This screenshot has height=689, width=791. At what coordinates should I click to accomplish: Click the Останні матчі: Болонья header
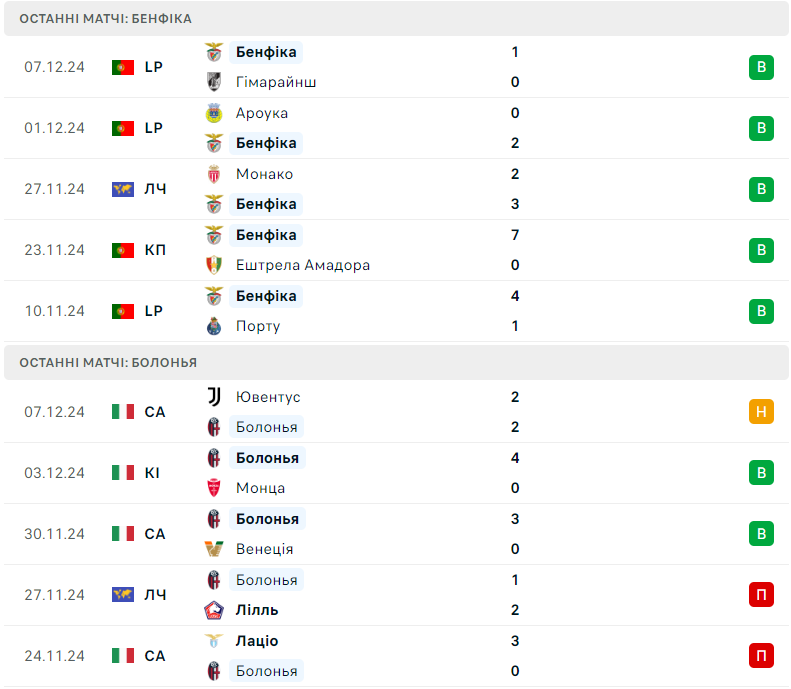pos(396,363)
